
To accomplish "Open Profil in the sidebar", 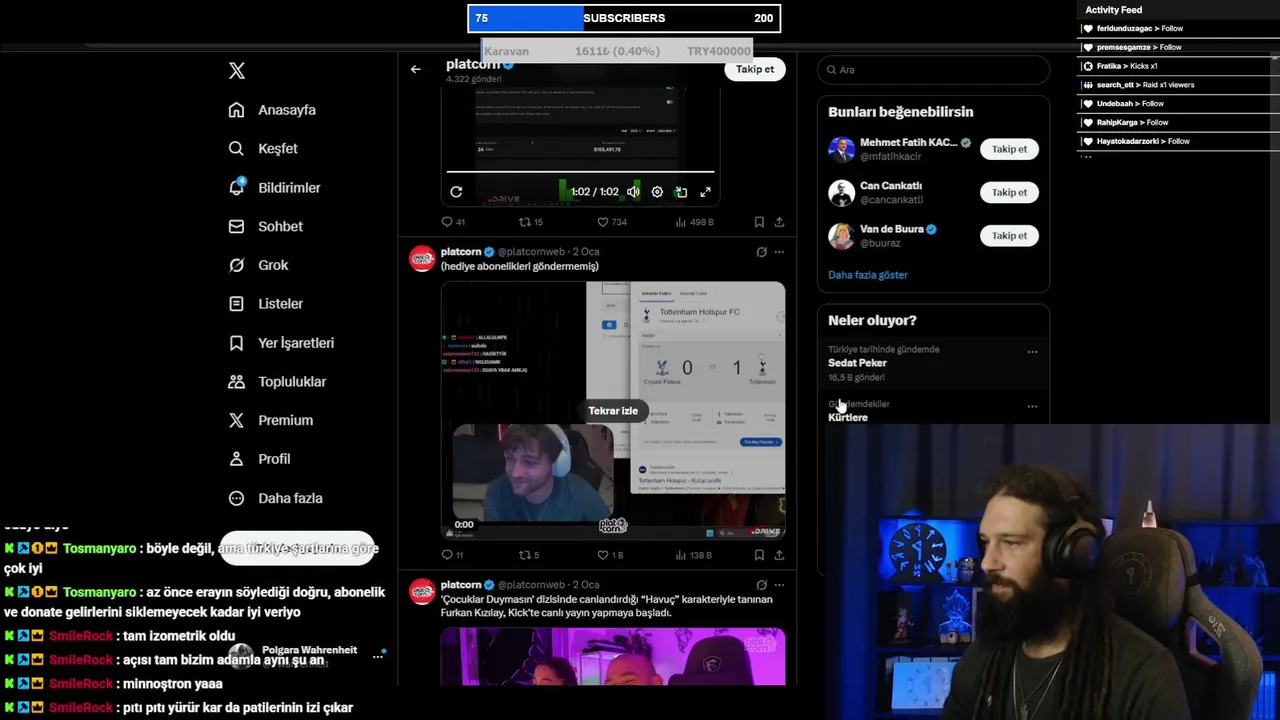I will coord(260,459).
